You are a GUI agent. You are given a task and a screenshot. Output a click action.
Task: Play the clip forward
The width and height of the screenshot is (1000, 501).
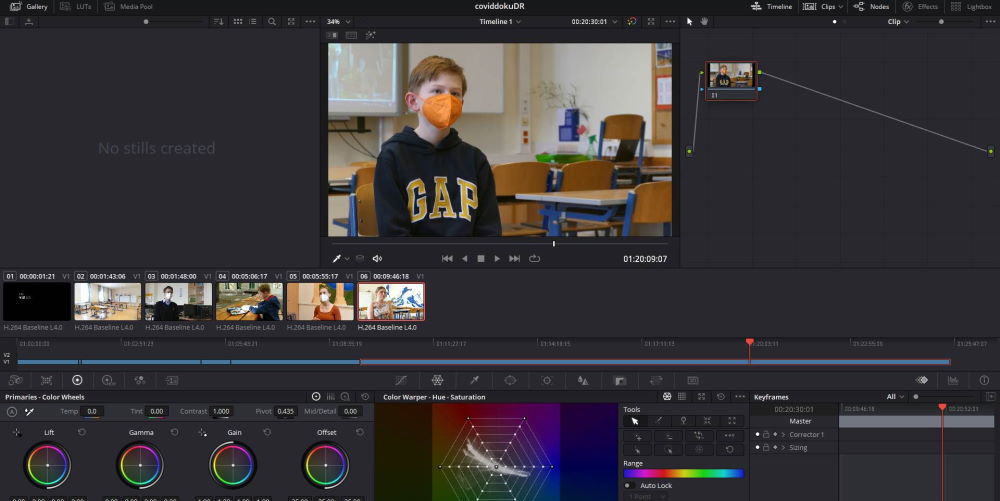497,259
